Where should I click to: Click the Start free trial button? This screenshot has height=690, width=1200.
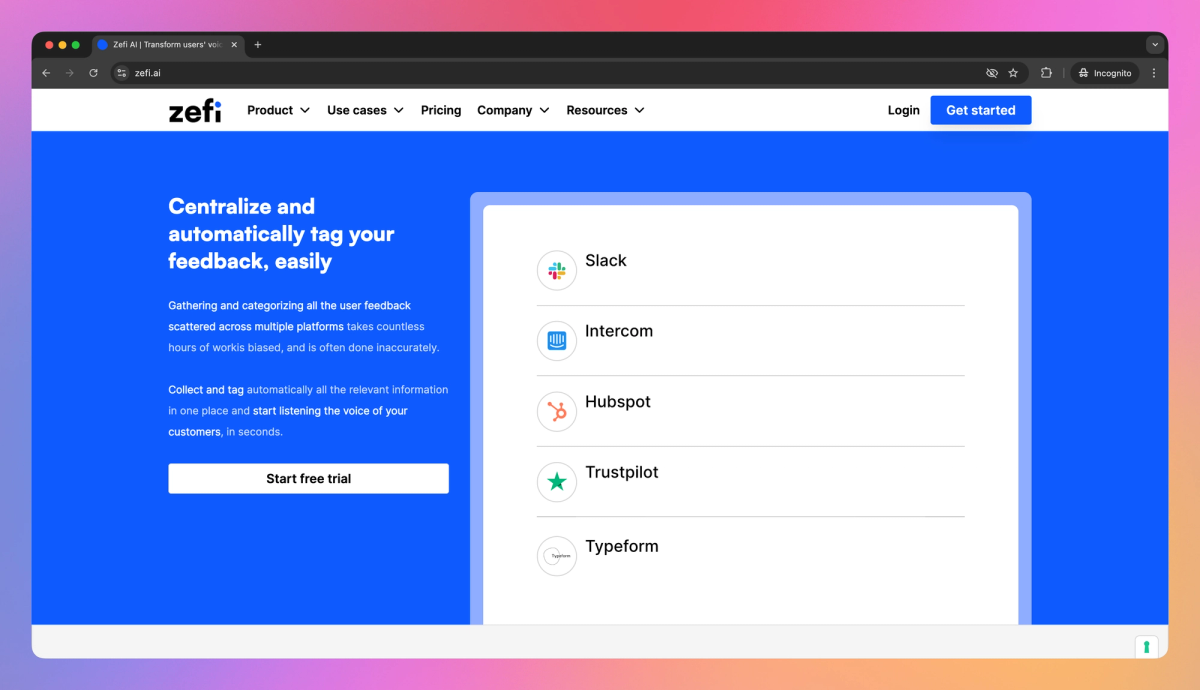[x=308, y=478]
